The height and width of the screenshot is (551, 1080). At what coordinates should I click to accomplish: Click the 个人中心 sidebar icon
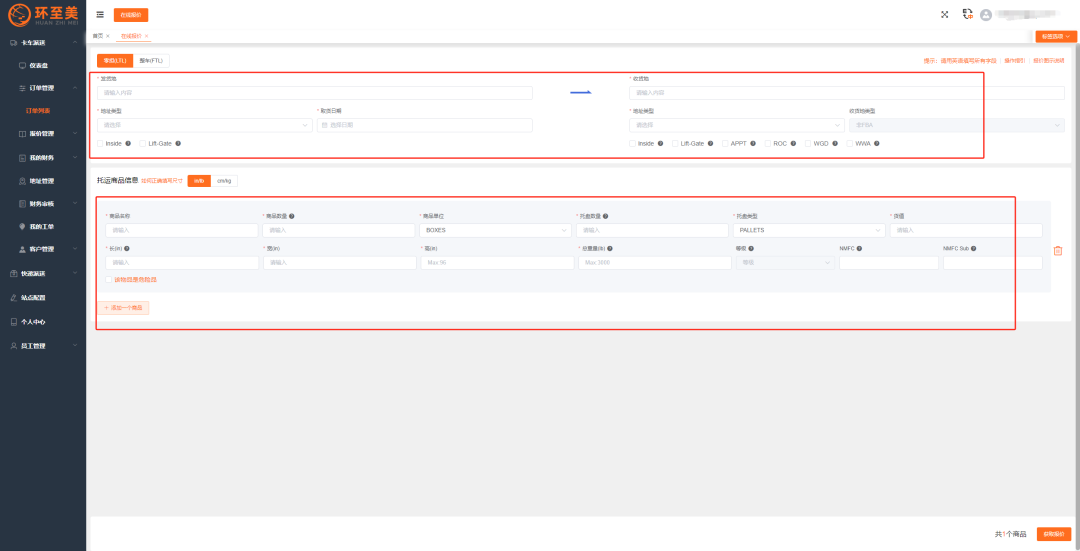(13, 322)
